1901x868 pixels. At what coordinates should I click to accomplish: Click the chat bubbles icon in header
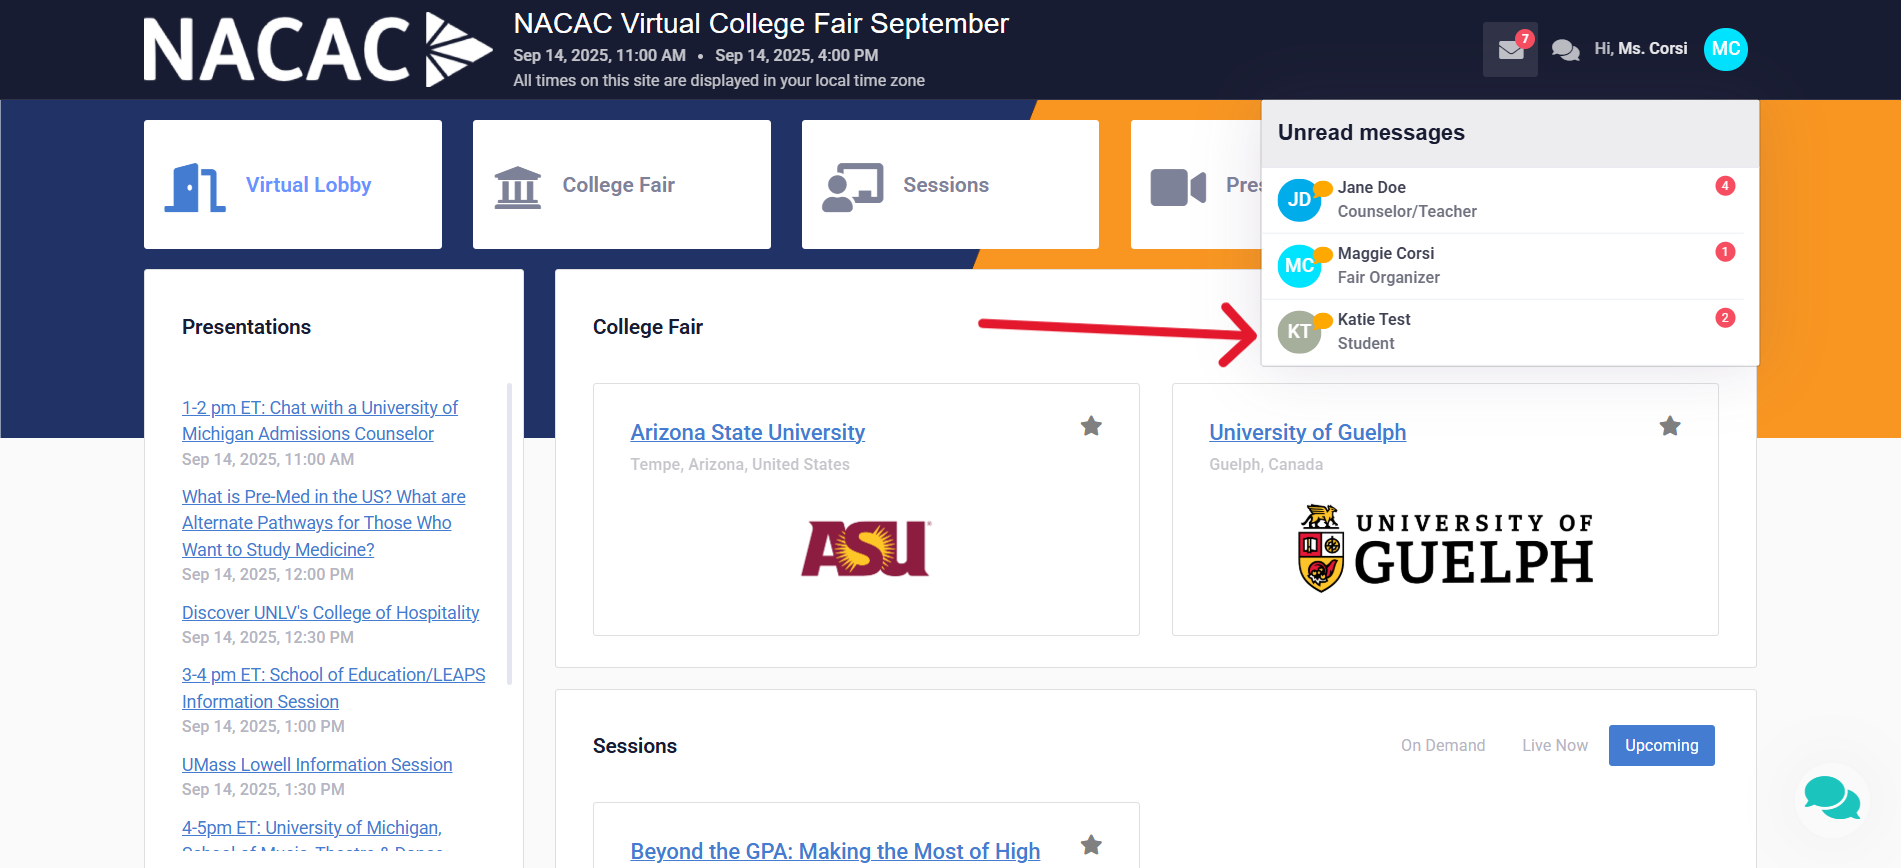coord(1565,50)
